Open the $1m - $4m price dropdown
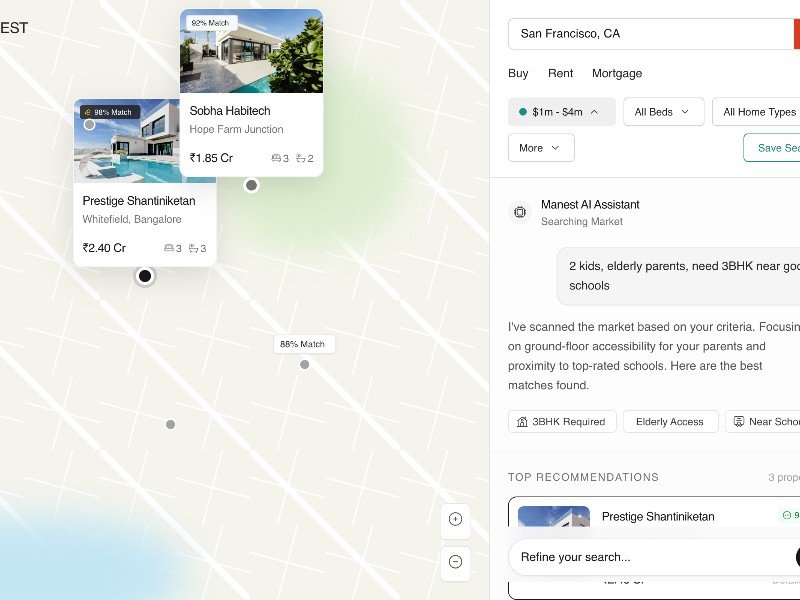This screenshot has width=800, height=600. (560, 112)
